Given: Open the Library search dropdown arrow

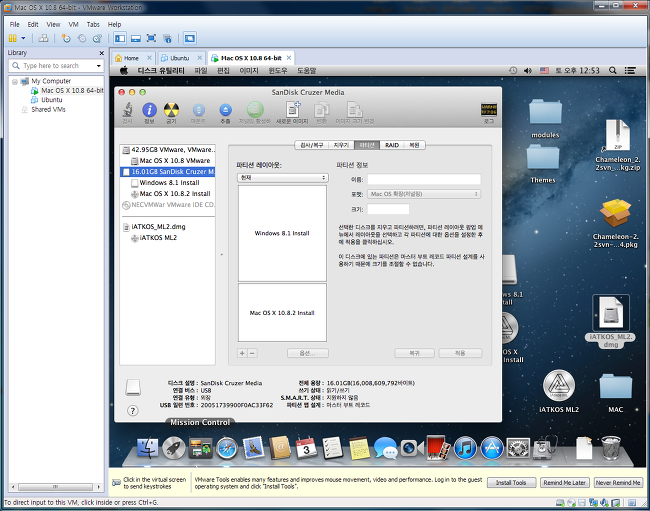Looking at the screenshot, I should (99, 66).
